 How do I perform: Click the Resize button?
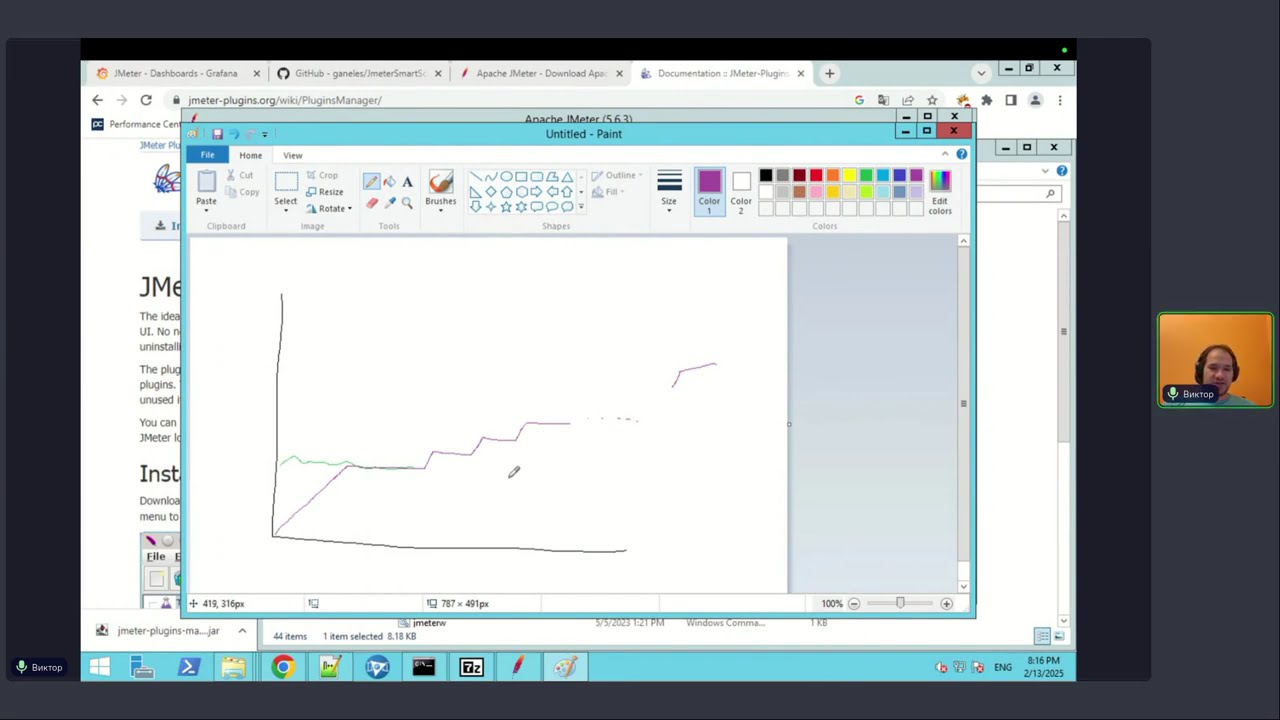pyautogui.click(x=324, y=192)
